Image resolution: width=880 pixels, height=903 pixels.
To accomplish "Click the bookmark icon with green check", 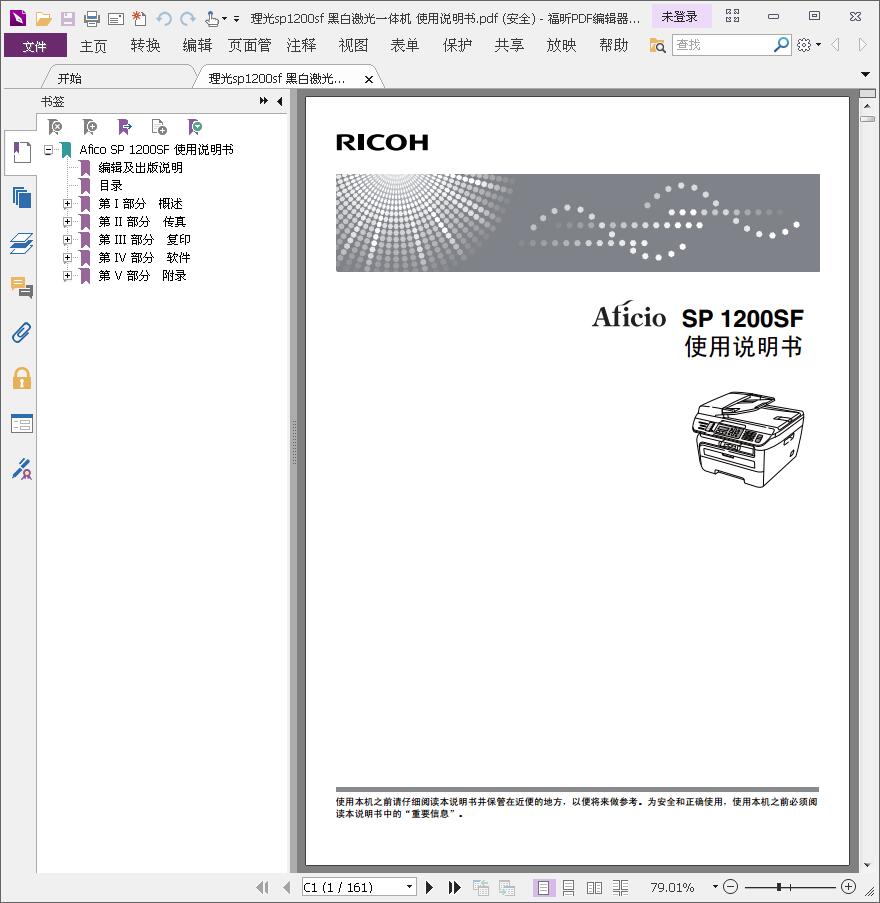I will 195,127.
